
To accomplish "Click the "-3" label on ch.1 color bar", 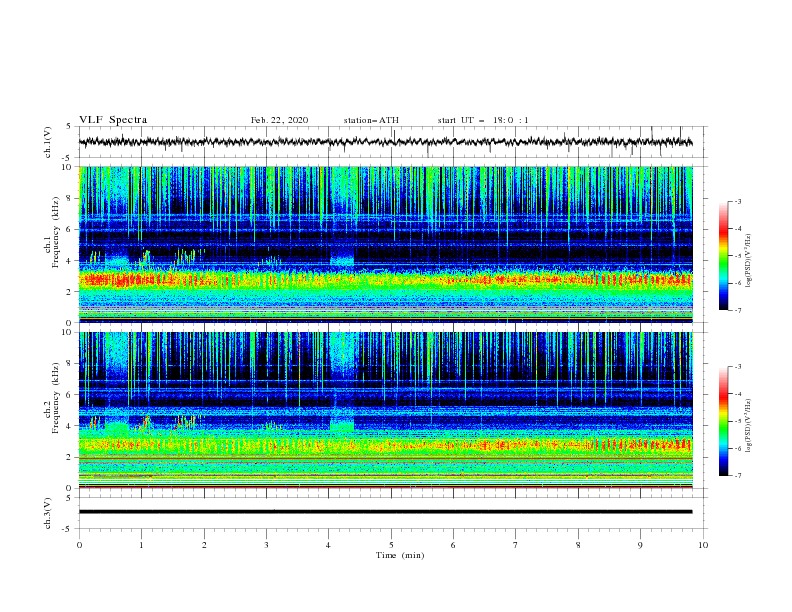I will (x=737, y=201).
